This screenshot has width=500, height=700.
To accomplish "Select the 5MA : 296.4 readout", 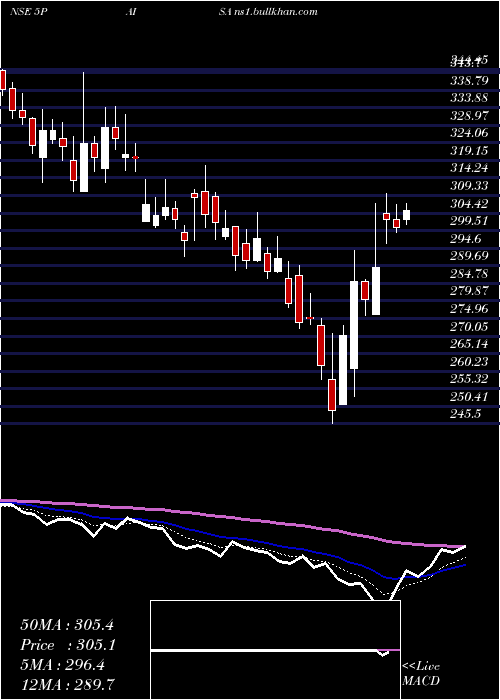I will [63, 665].
